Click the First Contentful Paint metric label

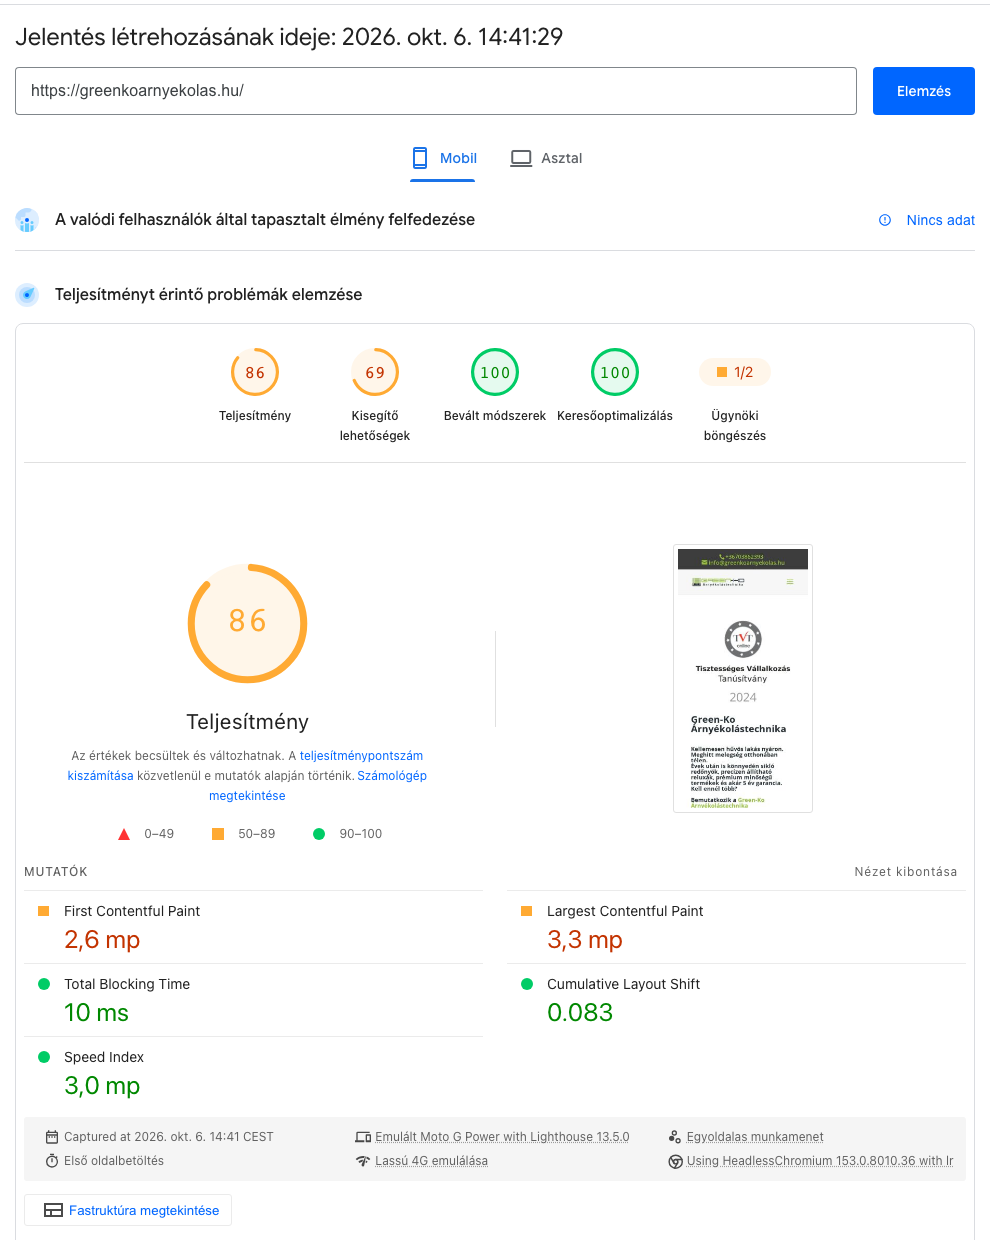point(132,911)
